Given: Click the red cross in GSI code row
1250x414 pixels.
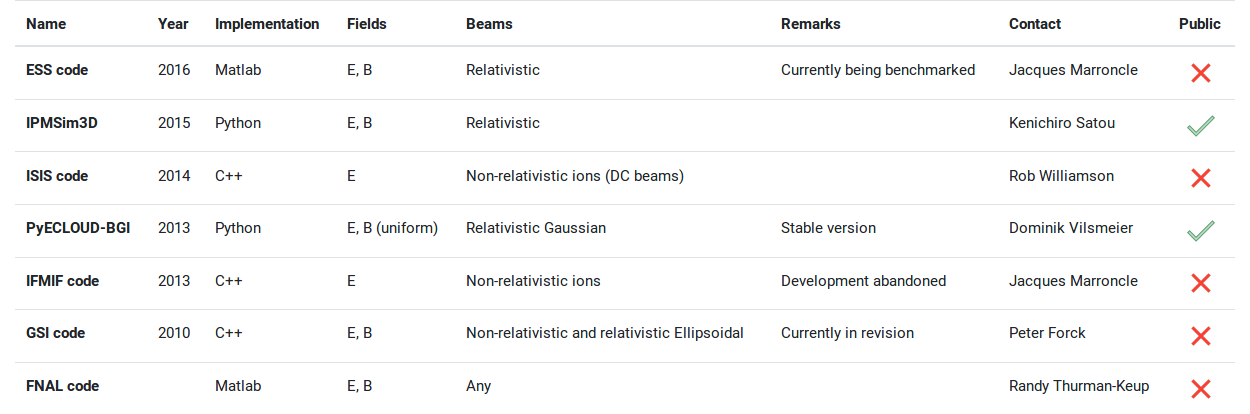Looking at the screenshot, I should 1201,336.
